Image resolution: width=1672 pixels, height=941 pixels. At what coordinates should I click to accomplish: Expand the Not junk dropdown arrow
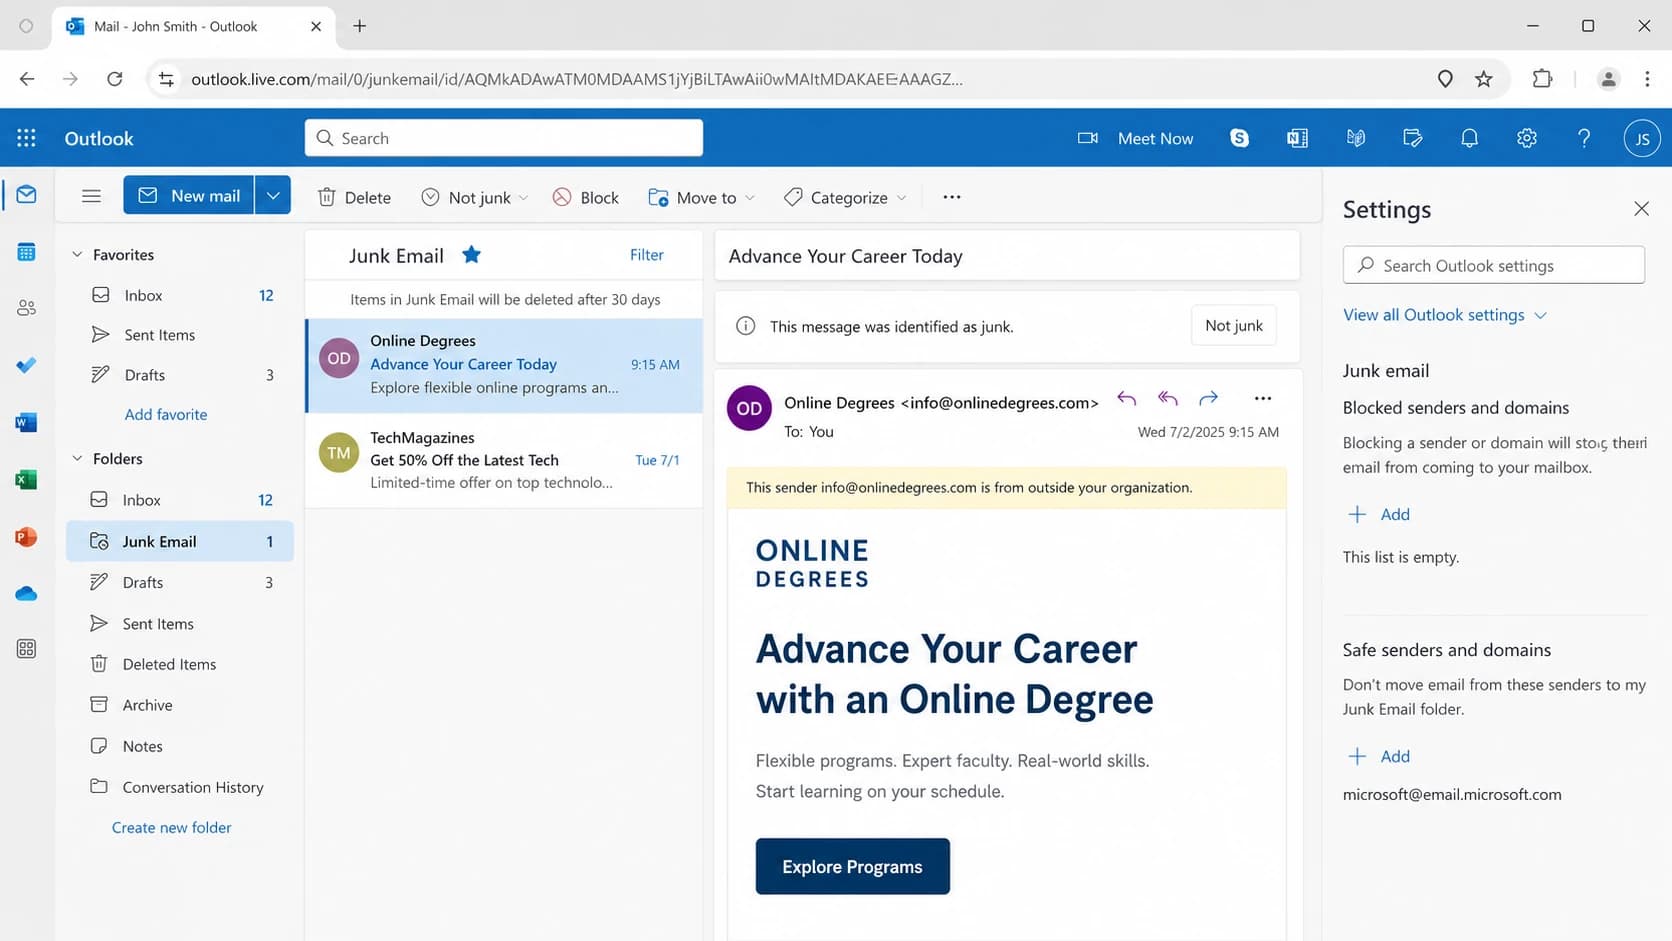523,198
